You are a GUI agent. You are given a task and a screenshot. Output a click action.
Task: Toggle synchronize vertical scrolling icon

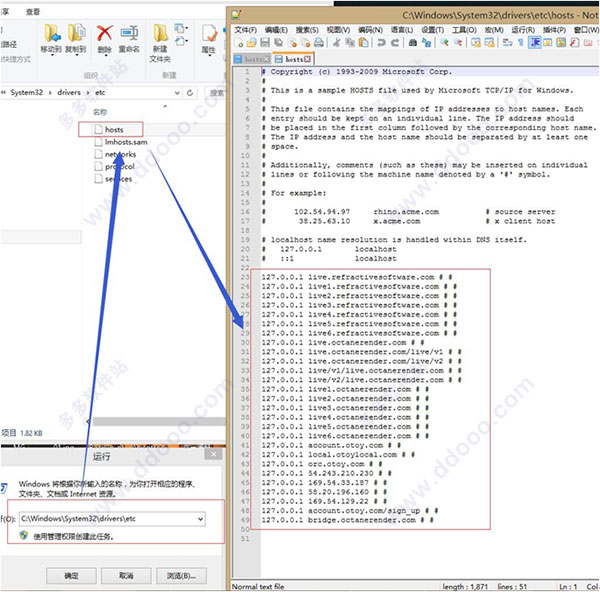(476, 43)
